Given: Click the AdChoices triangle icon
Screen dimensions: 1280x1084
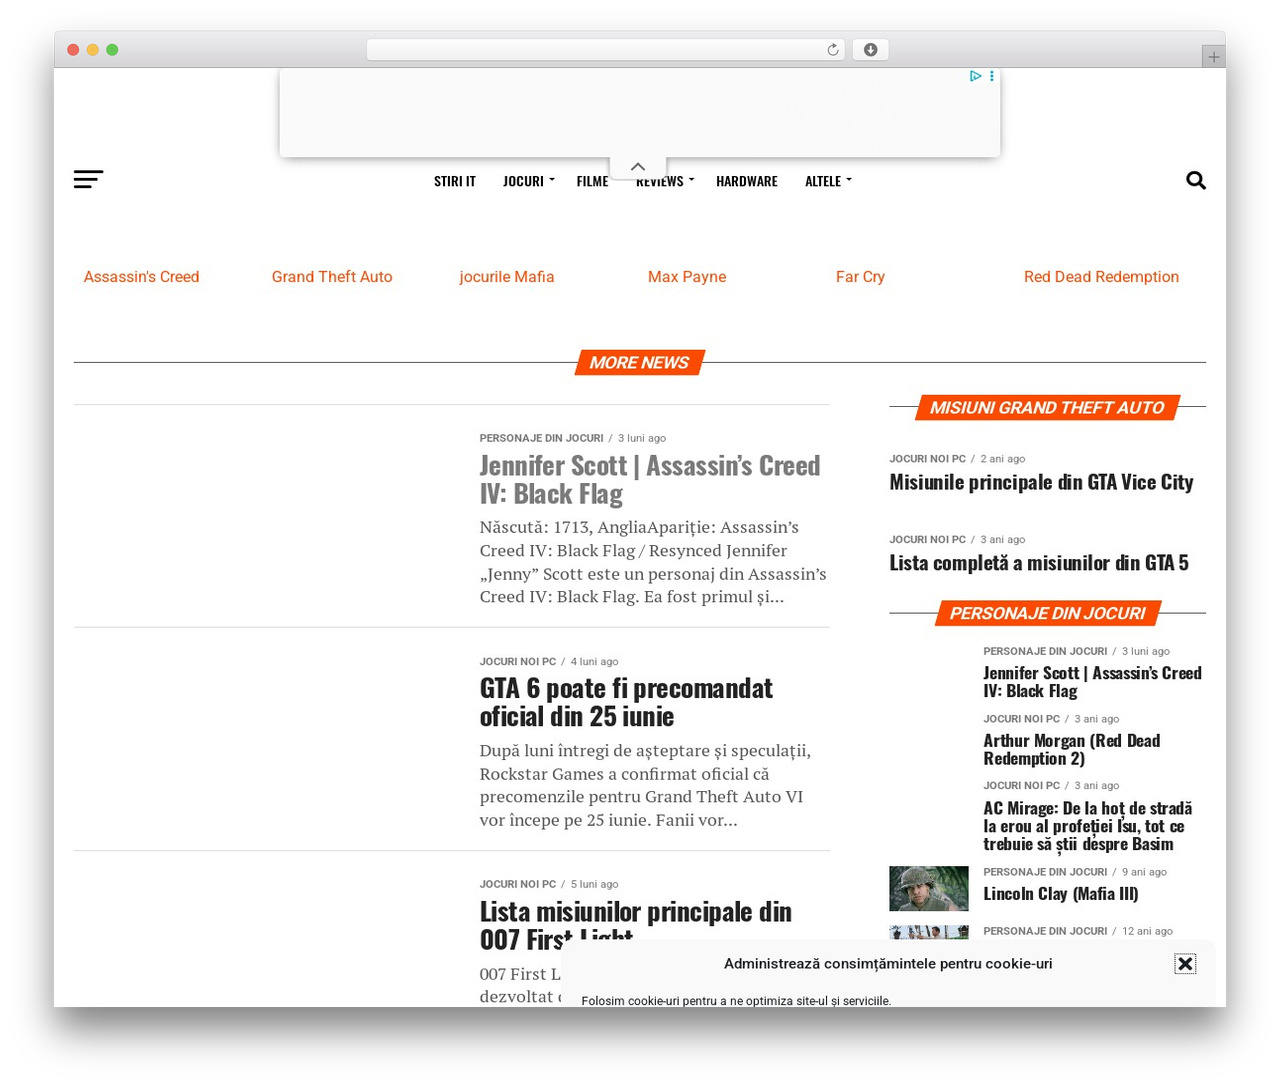Looking at the screenshot, I should pos(975,76).
